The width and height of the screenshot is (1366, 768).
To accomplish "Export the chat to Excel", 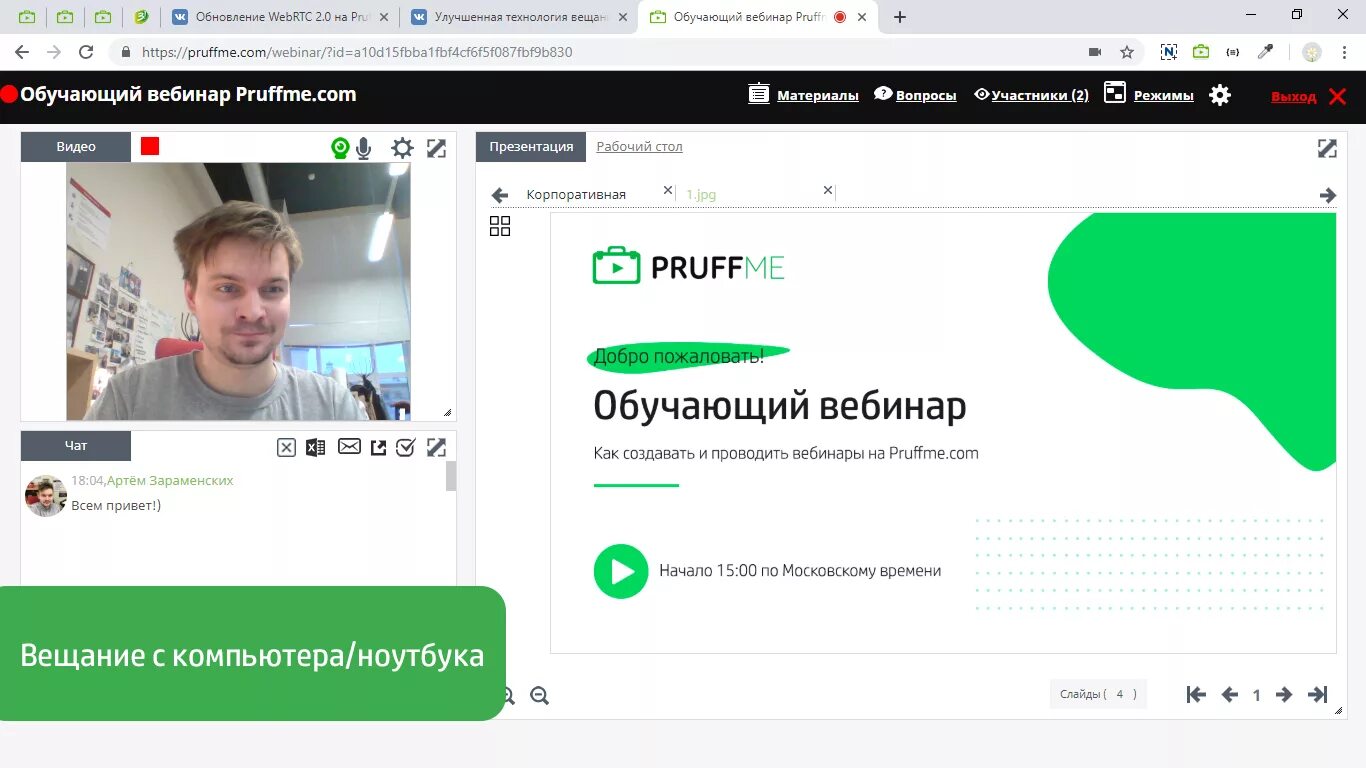I will 315,448.
